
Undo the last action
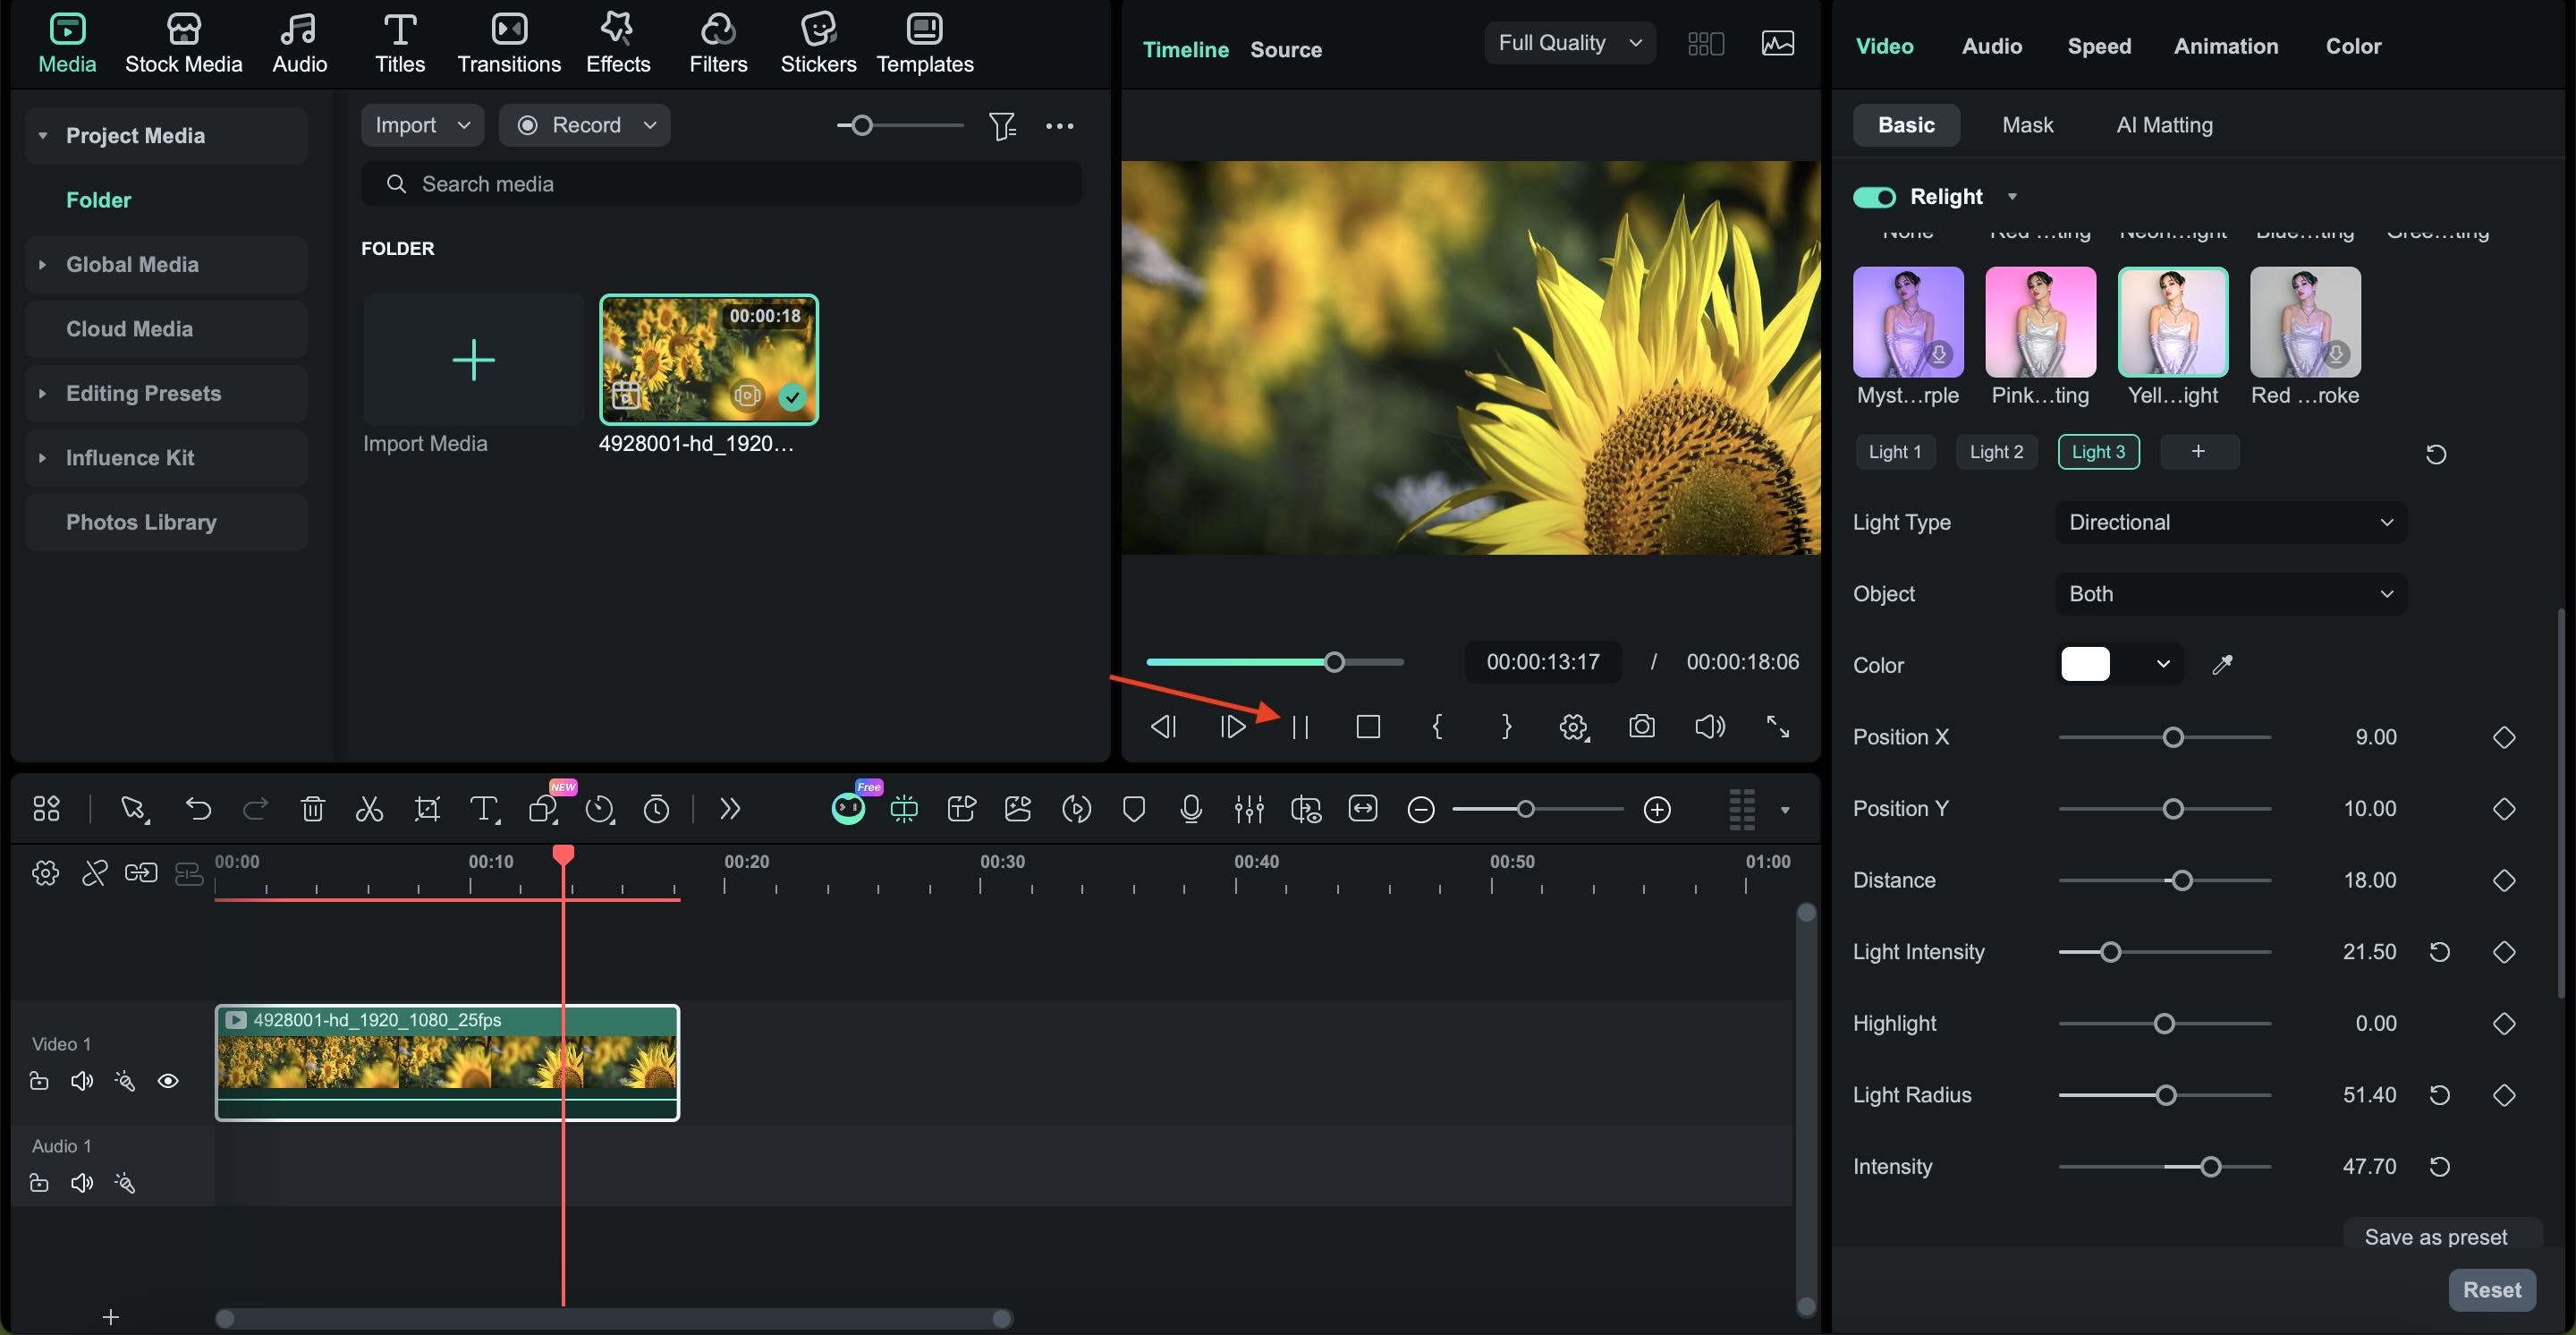click(198, 809)
